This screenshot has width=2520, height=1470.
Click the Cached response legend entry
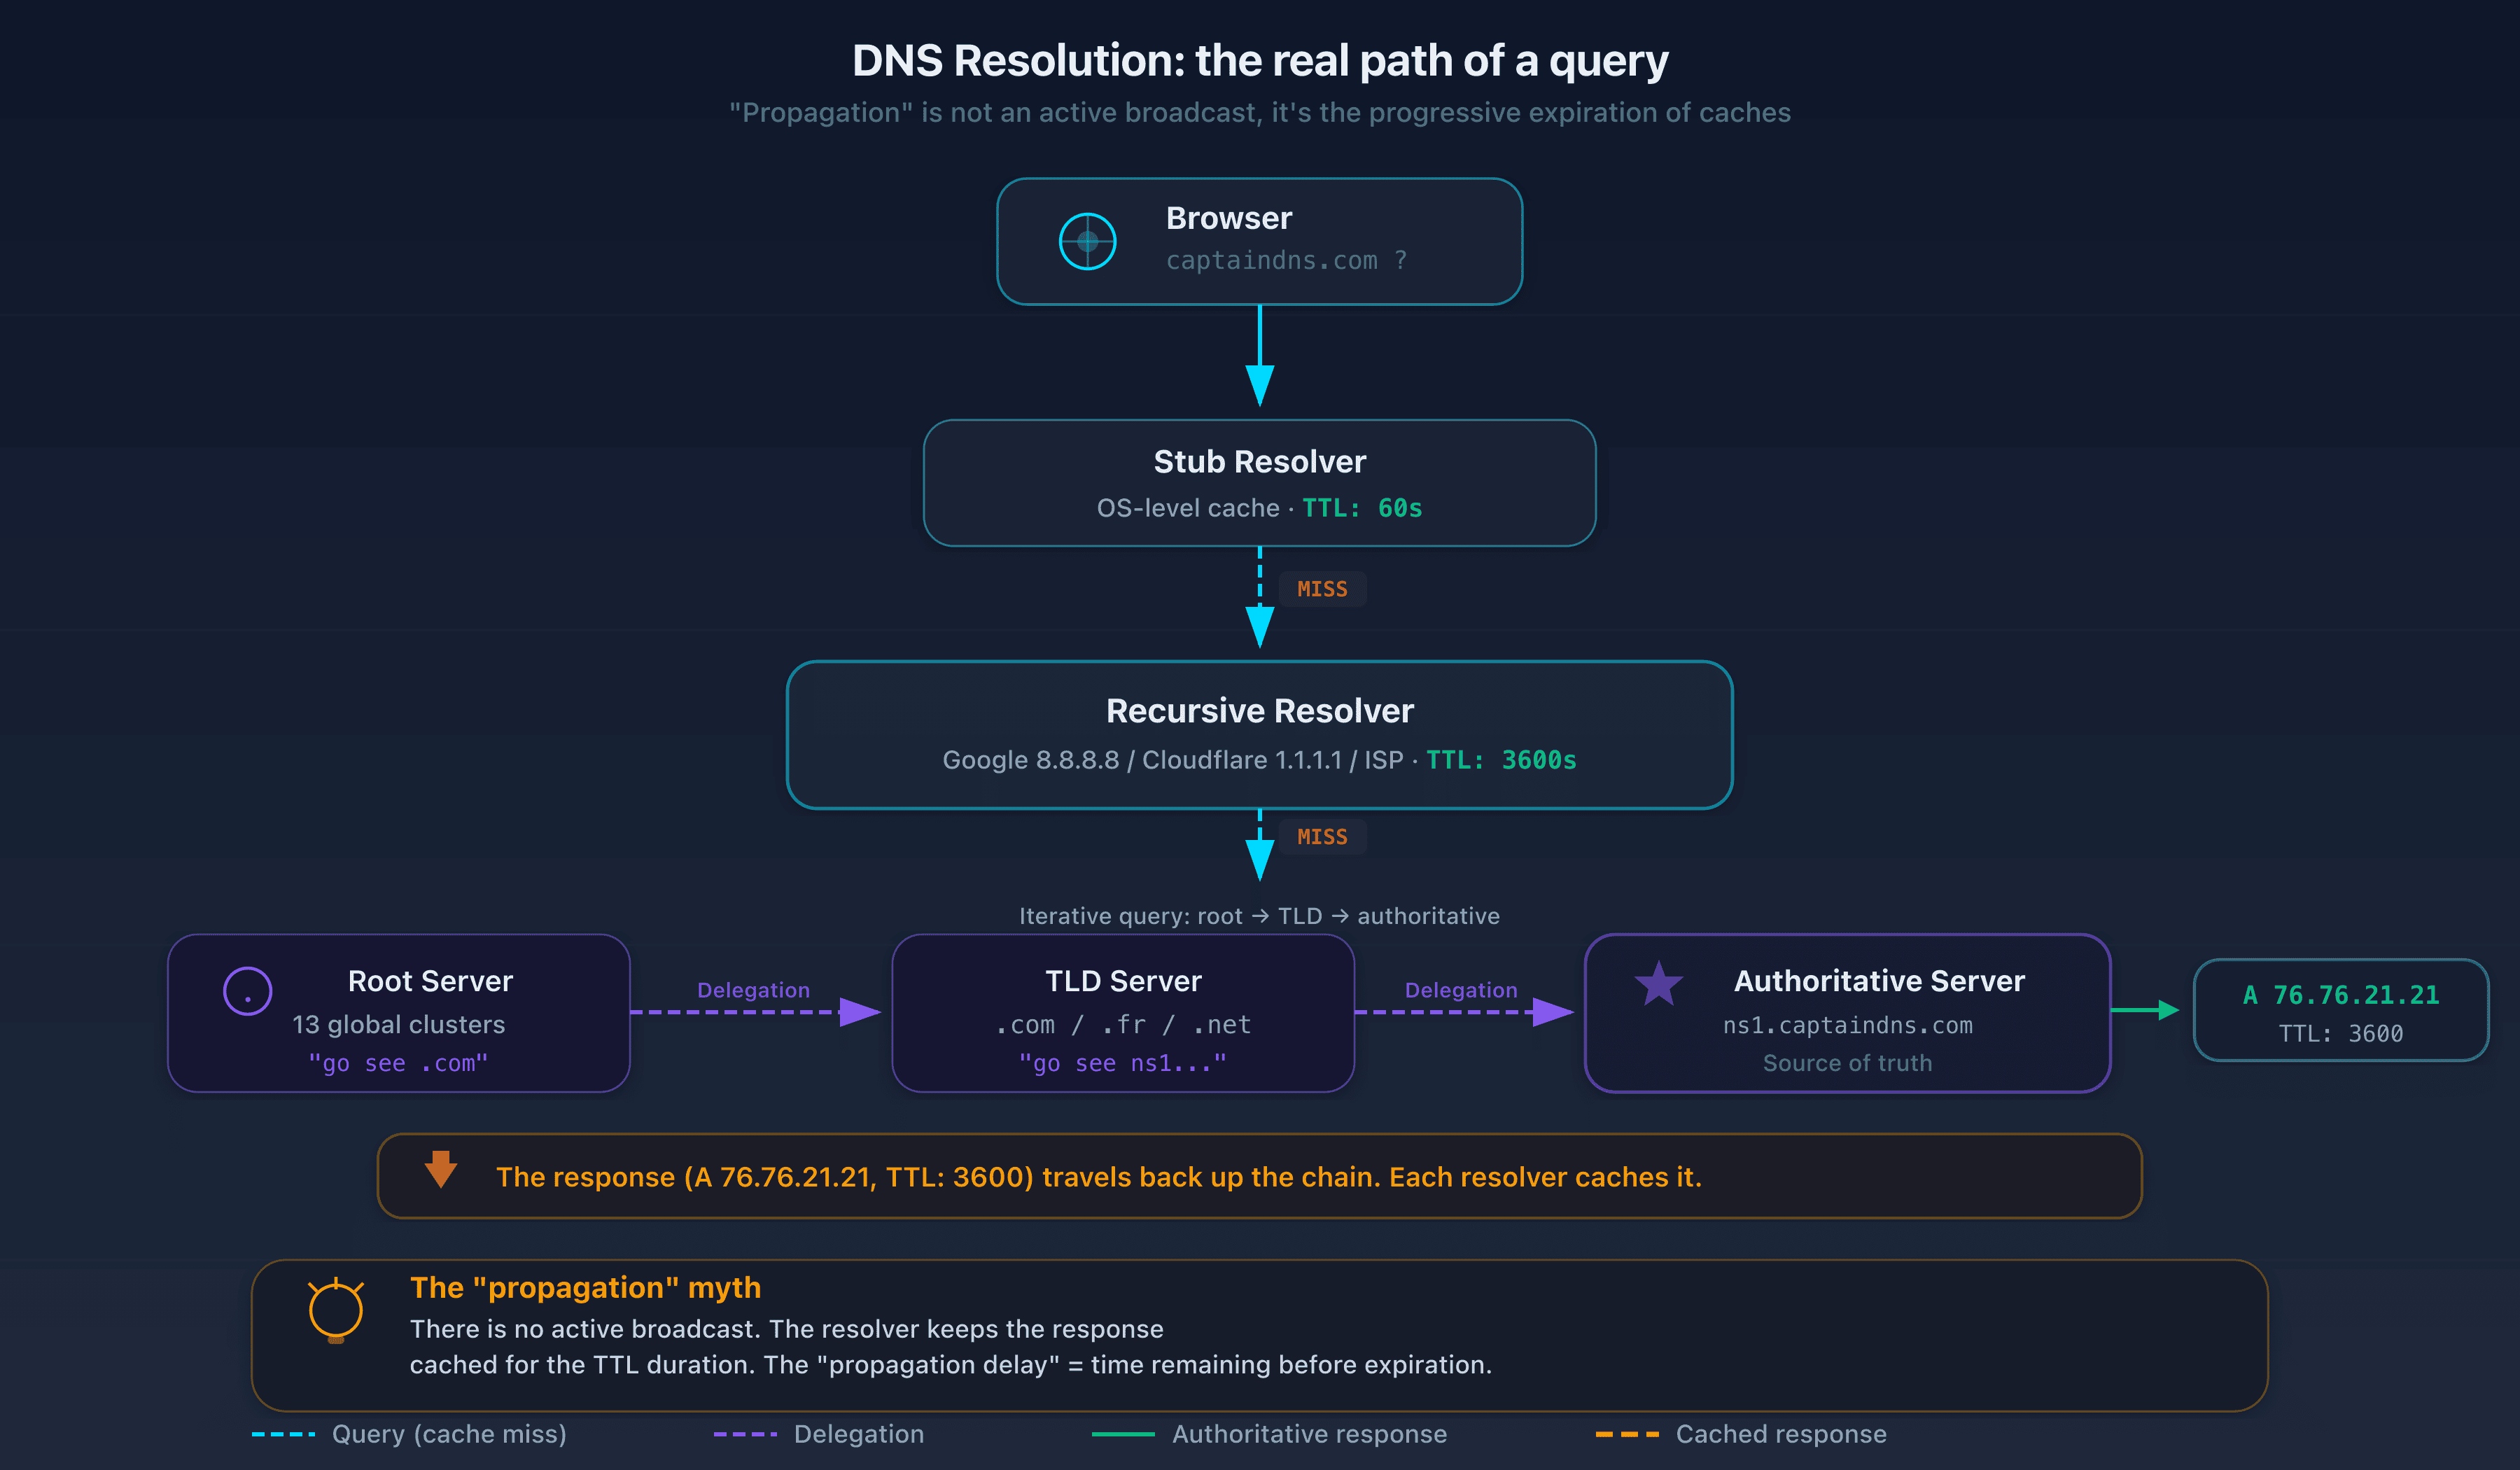[1741, 1434]
